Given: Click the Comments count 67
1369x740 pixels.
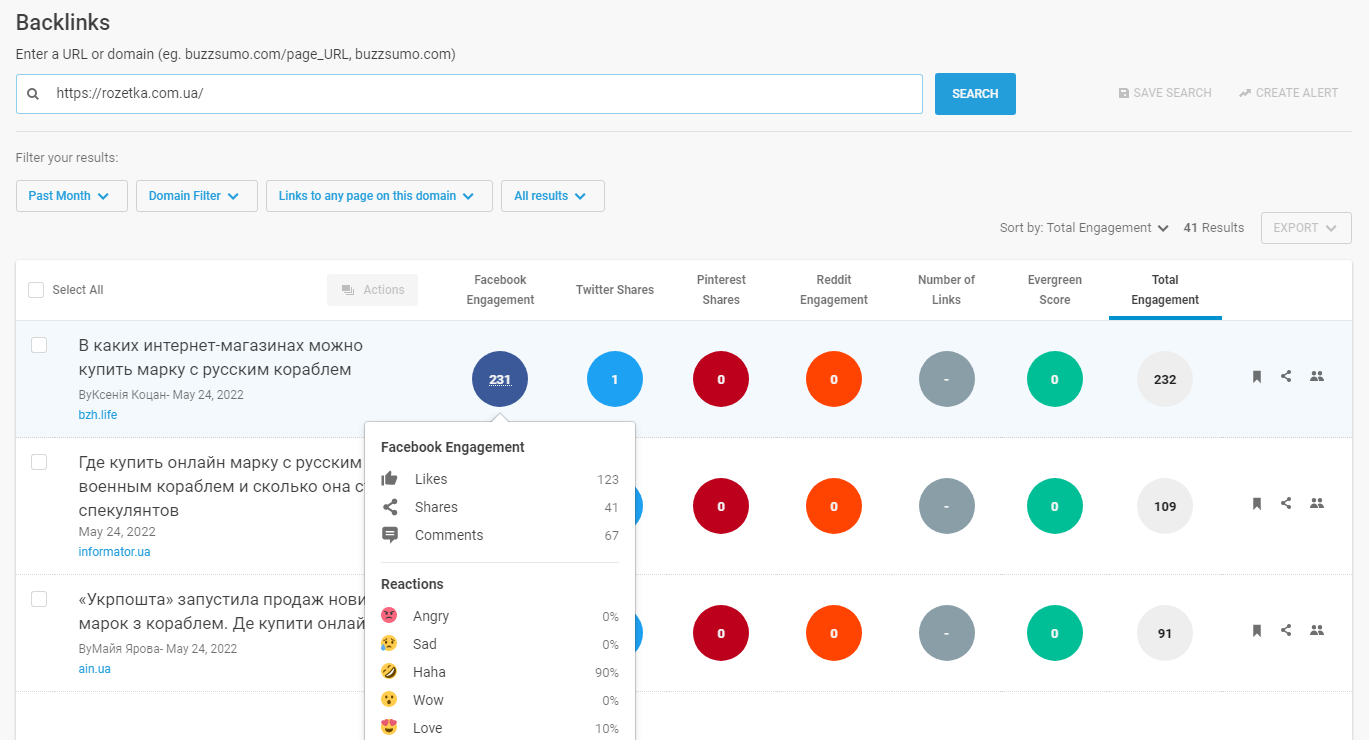Looking at the screenshot, I should click(x=612, y=535).
